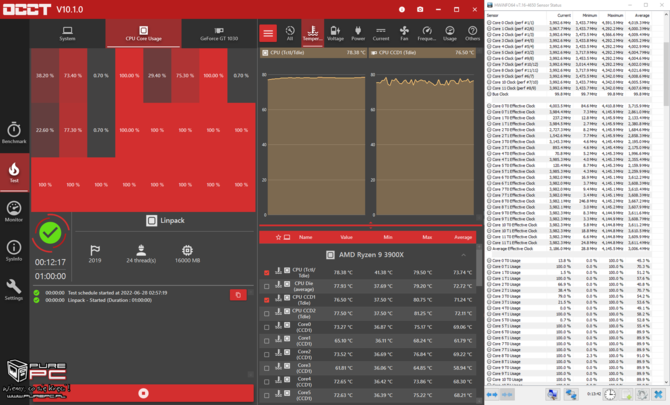Screen dimensions: 670x405
Task: Check CPU CCD2 (Tdie) graph checkbox
Action: pyautogui.click(x=267, y=314)
